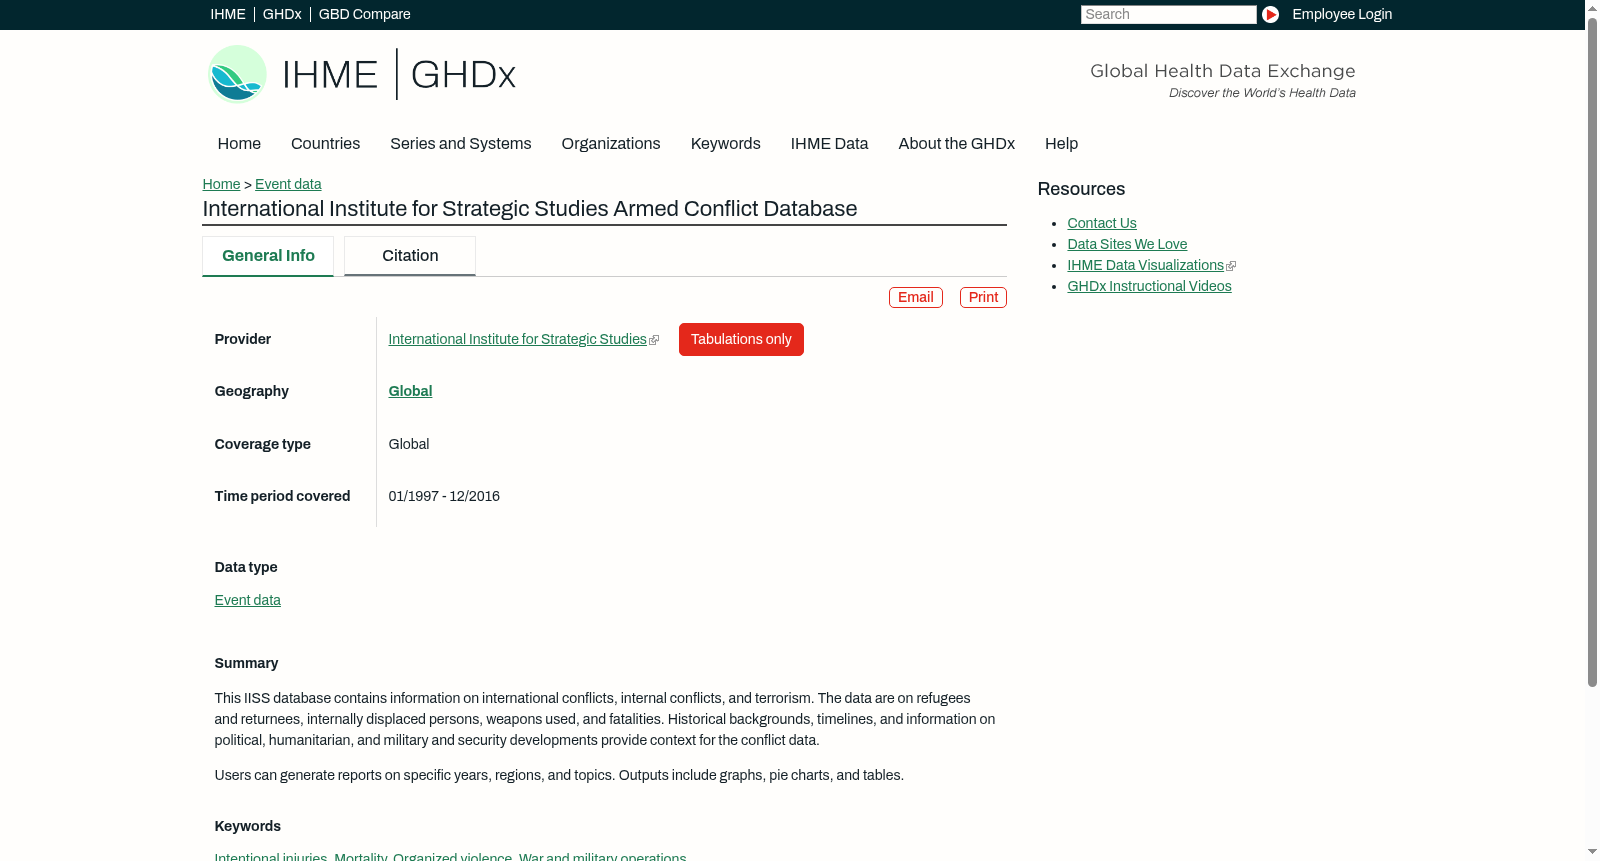
Task: Open Help menu item
Action: tap(1061, 144)
